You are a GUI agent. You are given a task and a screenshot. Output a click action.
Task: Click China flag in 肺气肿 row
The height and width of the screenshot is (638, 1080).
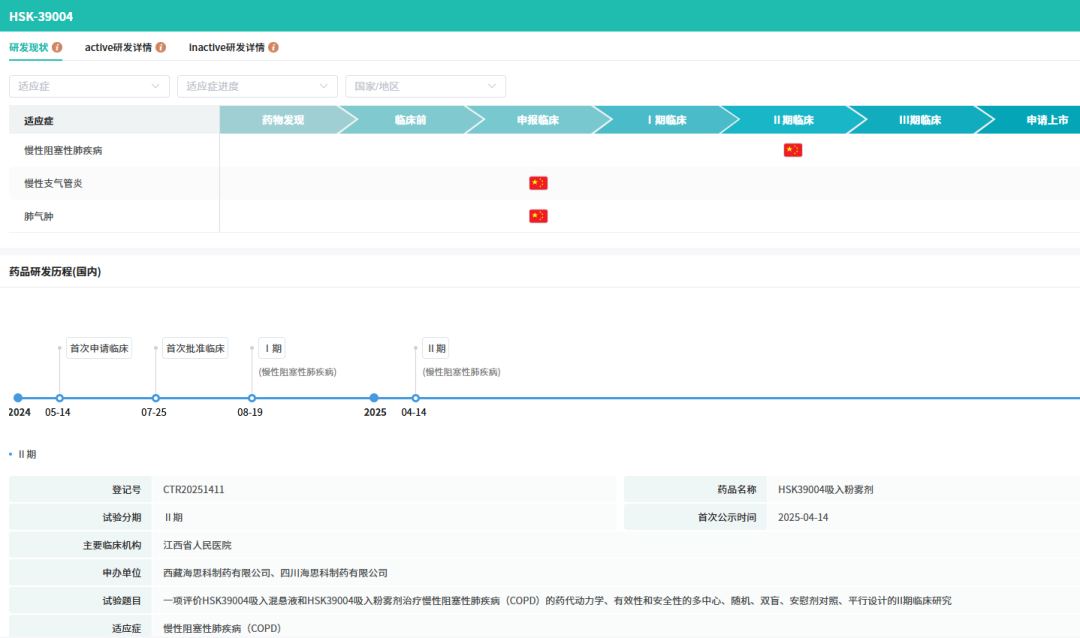pyautogui.click(x=538, y=216)
